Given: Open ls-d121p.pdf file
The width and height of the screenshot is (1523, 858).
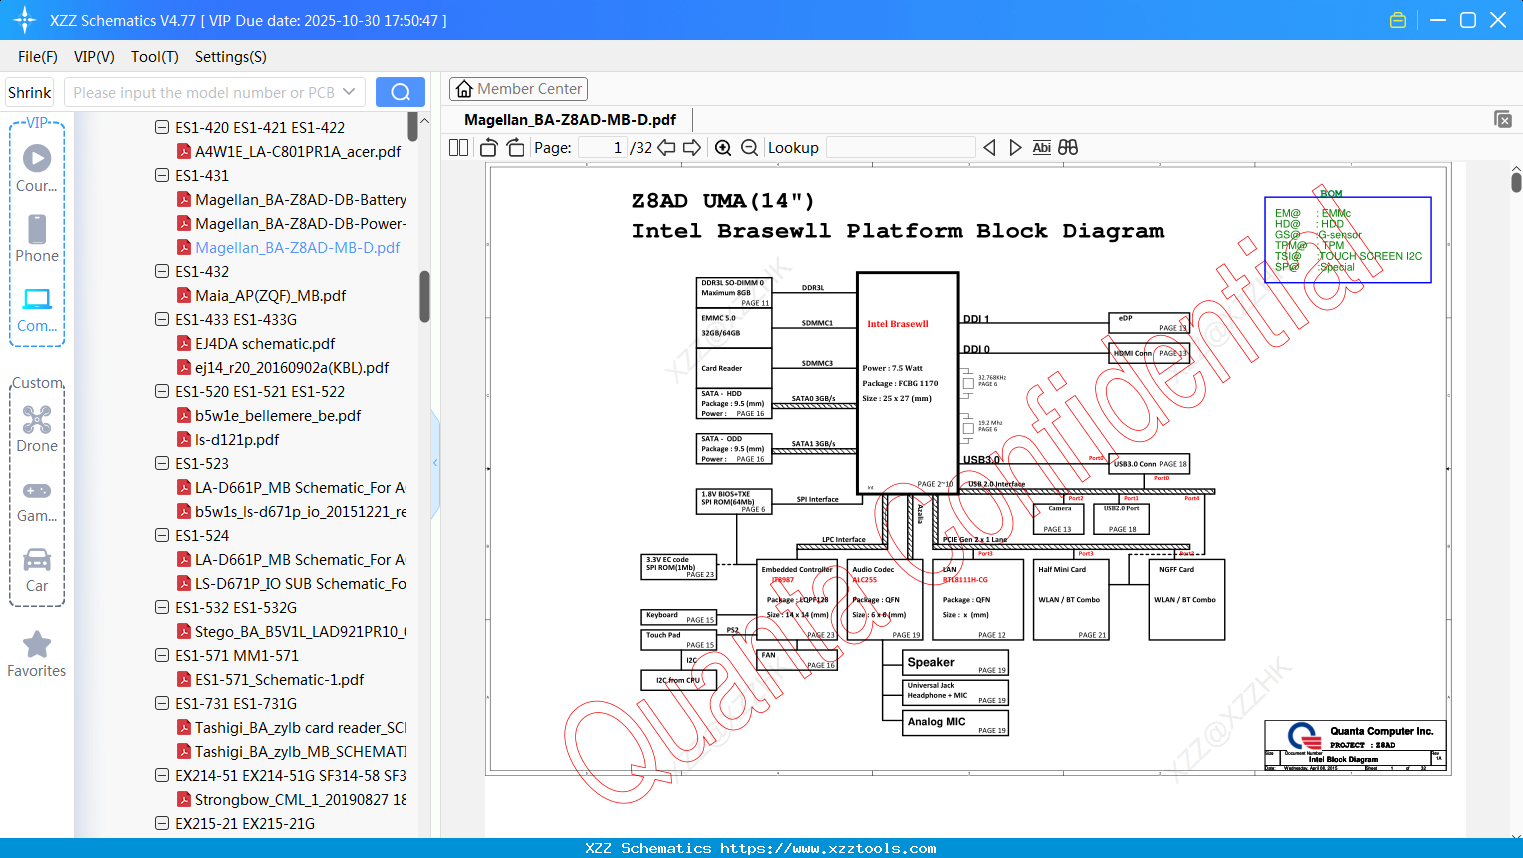Looking at the screenshot, I should [237, 439].
